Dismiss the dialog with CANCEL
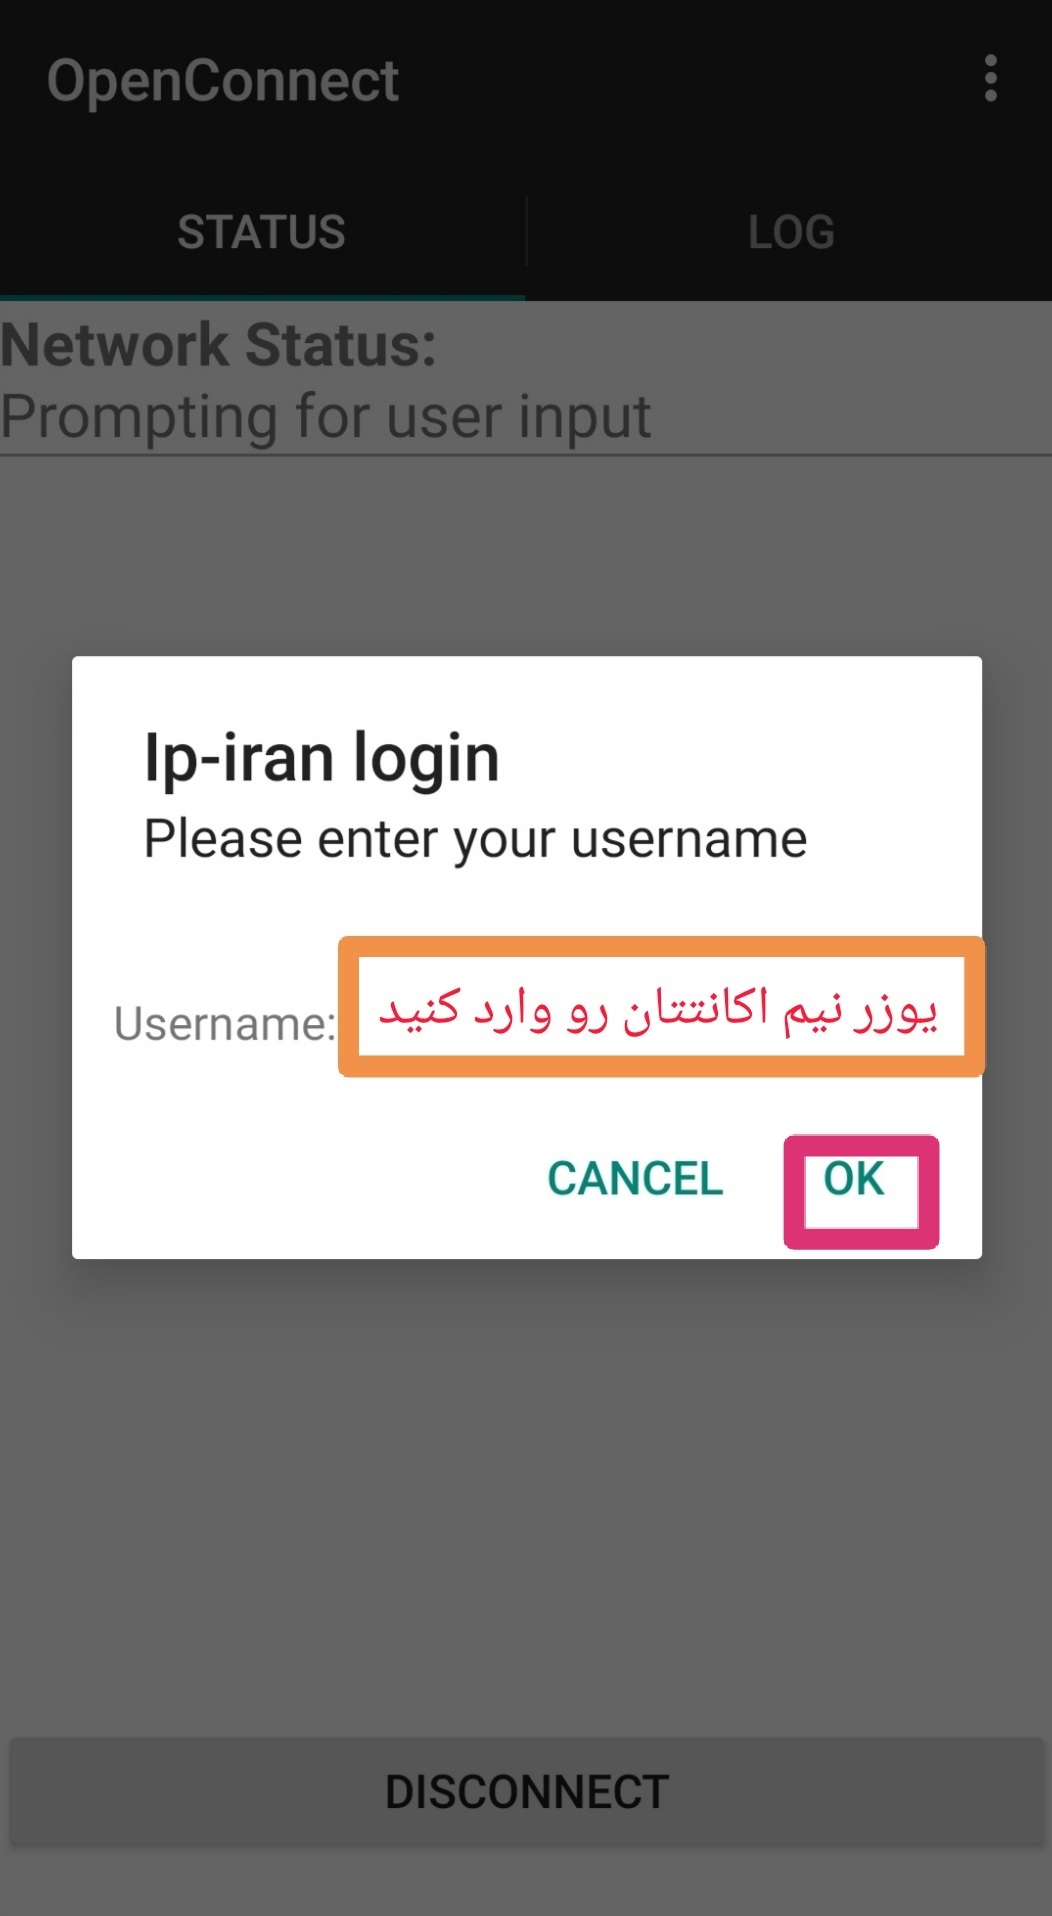This screenshot has height=1916, width=1052. pos(635,1179)
